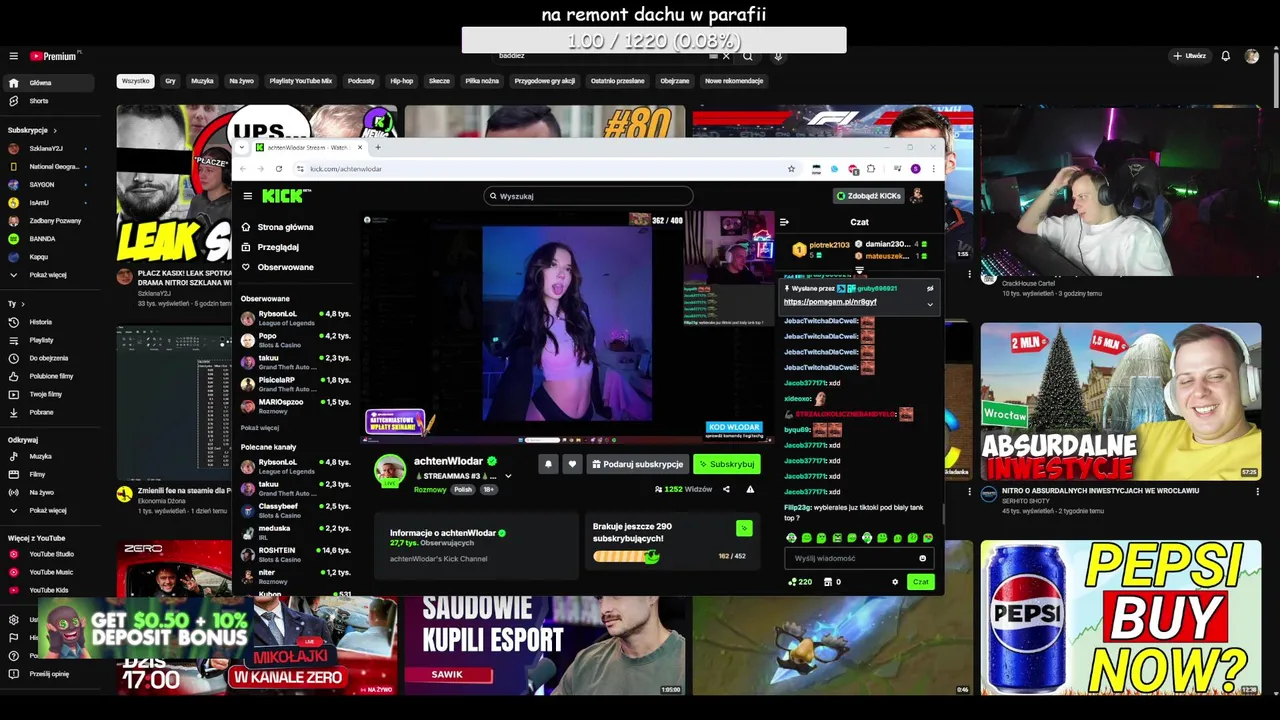Report stream with warning triangle icon
Viewport: 1280px width, 720px height.
750,489
